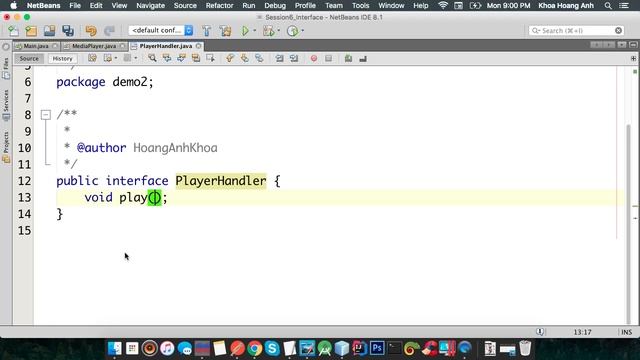640x360 pixels.
Task: Click the Find Selection magnifier icon
Action: (152, 58)
